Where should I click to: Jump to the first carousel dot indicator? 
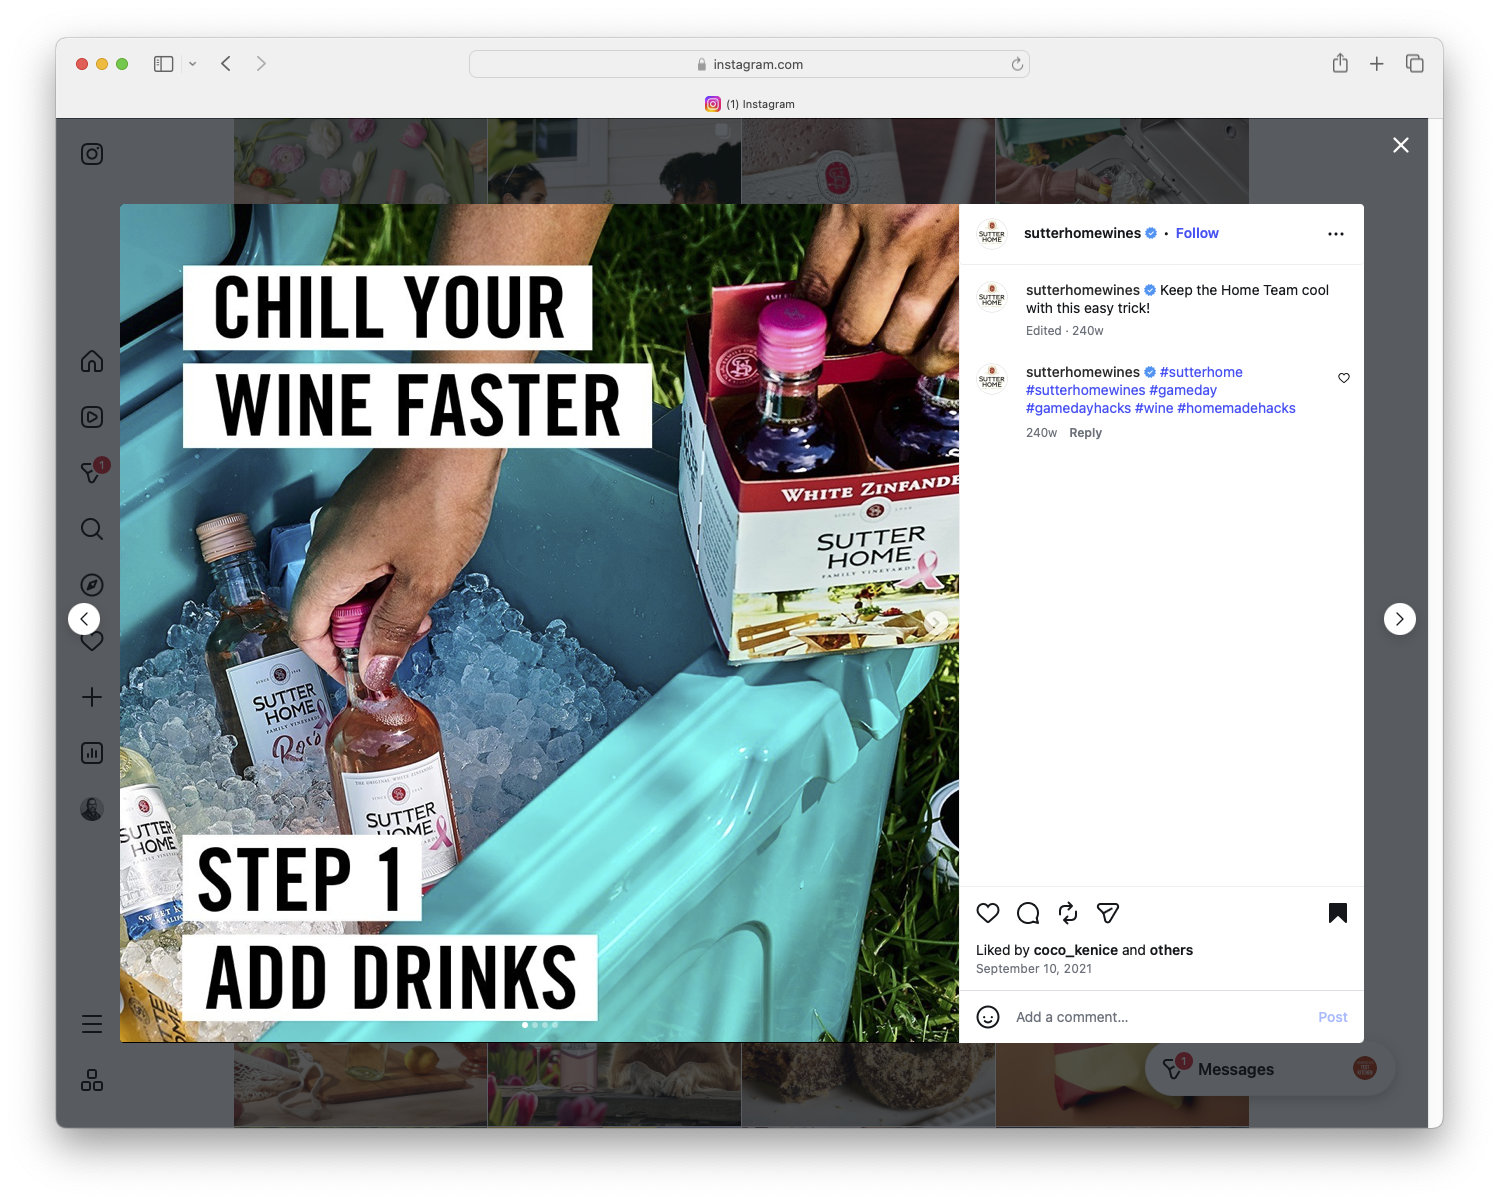tap(524, 1024)
